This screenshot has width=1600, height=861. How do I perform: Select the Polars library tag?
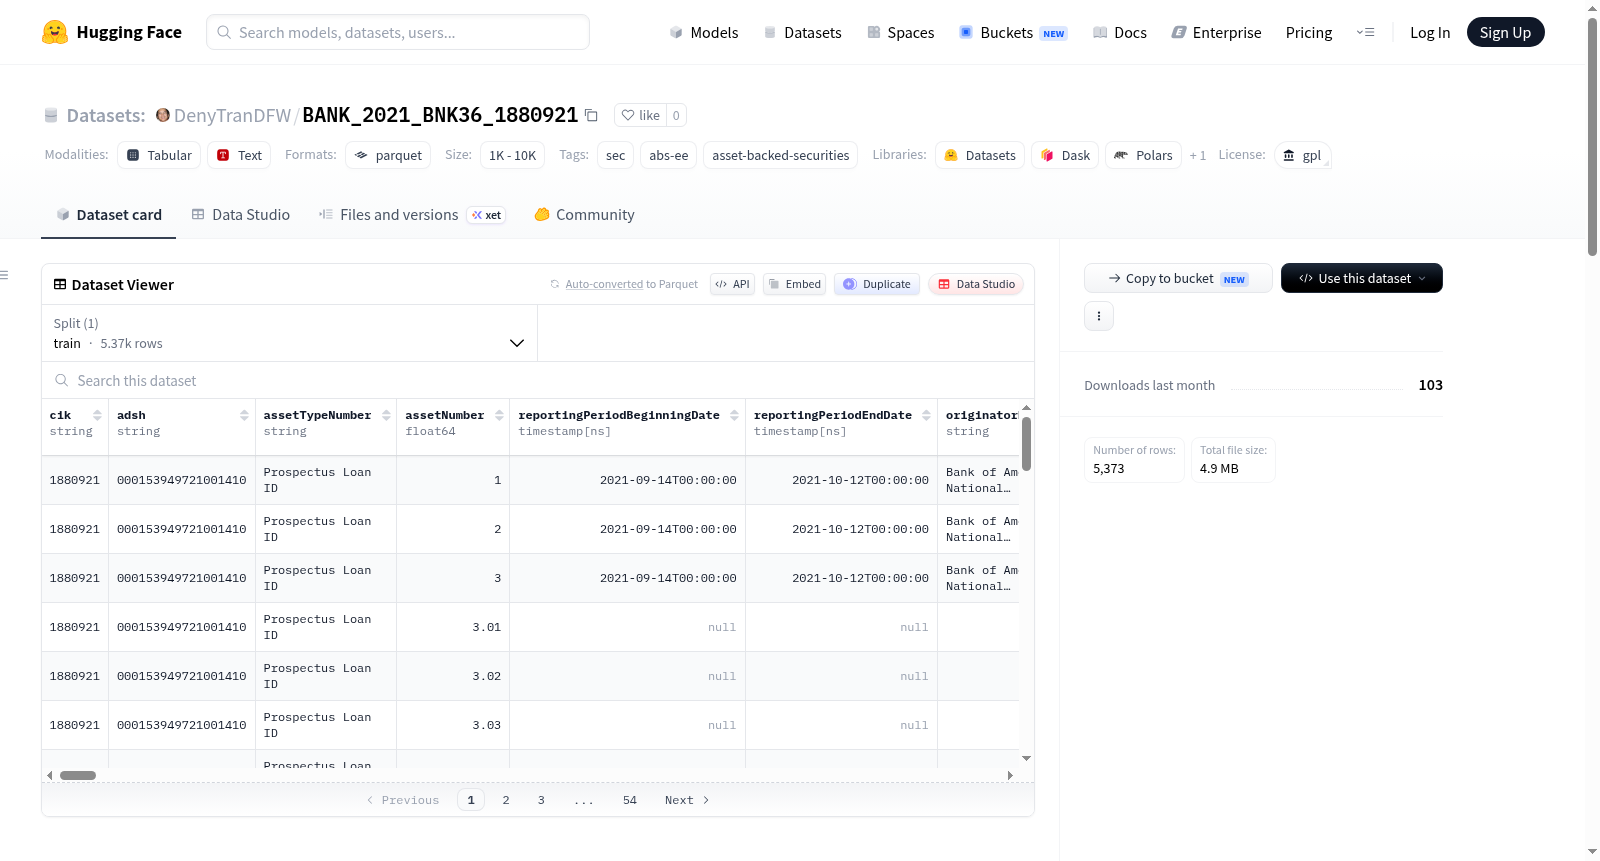click(x=1143, y=155)
